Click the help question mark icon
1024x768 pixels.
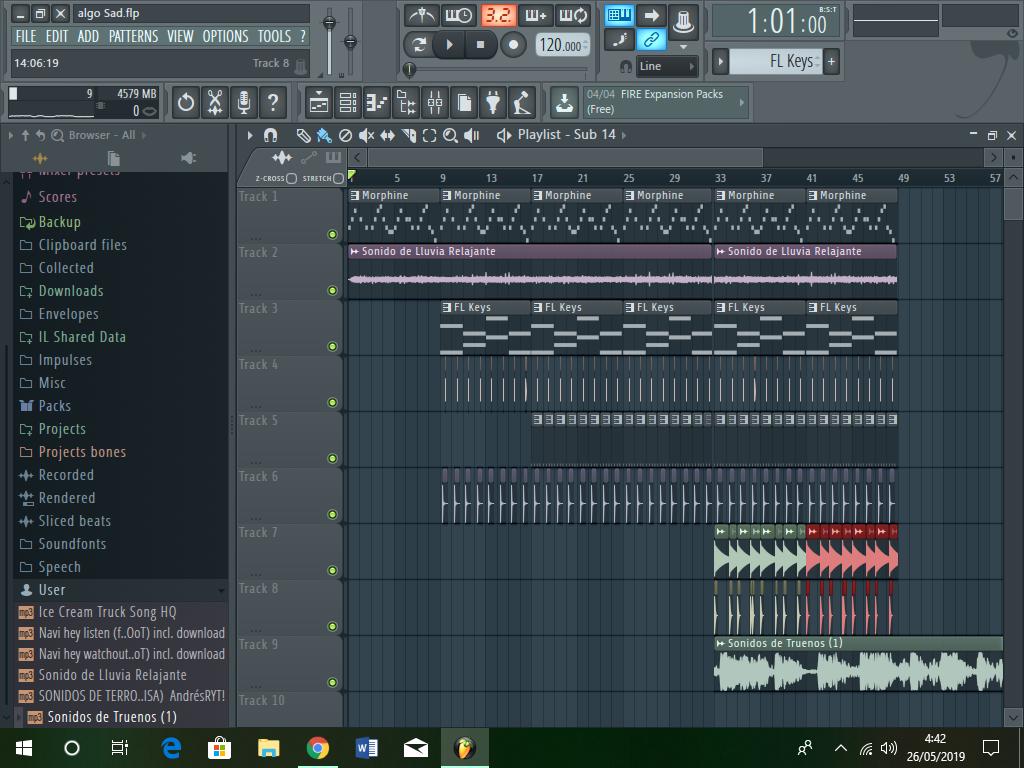tap(273, 103)
